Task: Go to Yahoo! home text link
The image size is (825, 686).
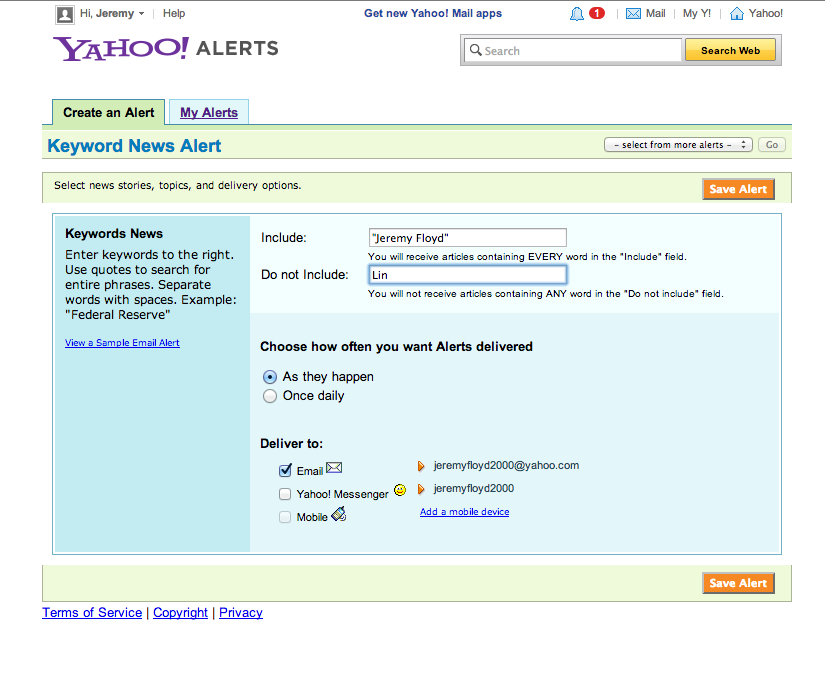Action: click(766, 13)
